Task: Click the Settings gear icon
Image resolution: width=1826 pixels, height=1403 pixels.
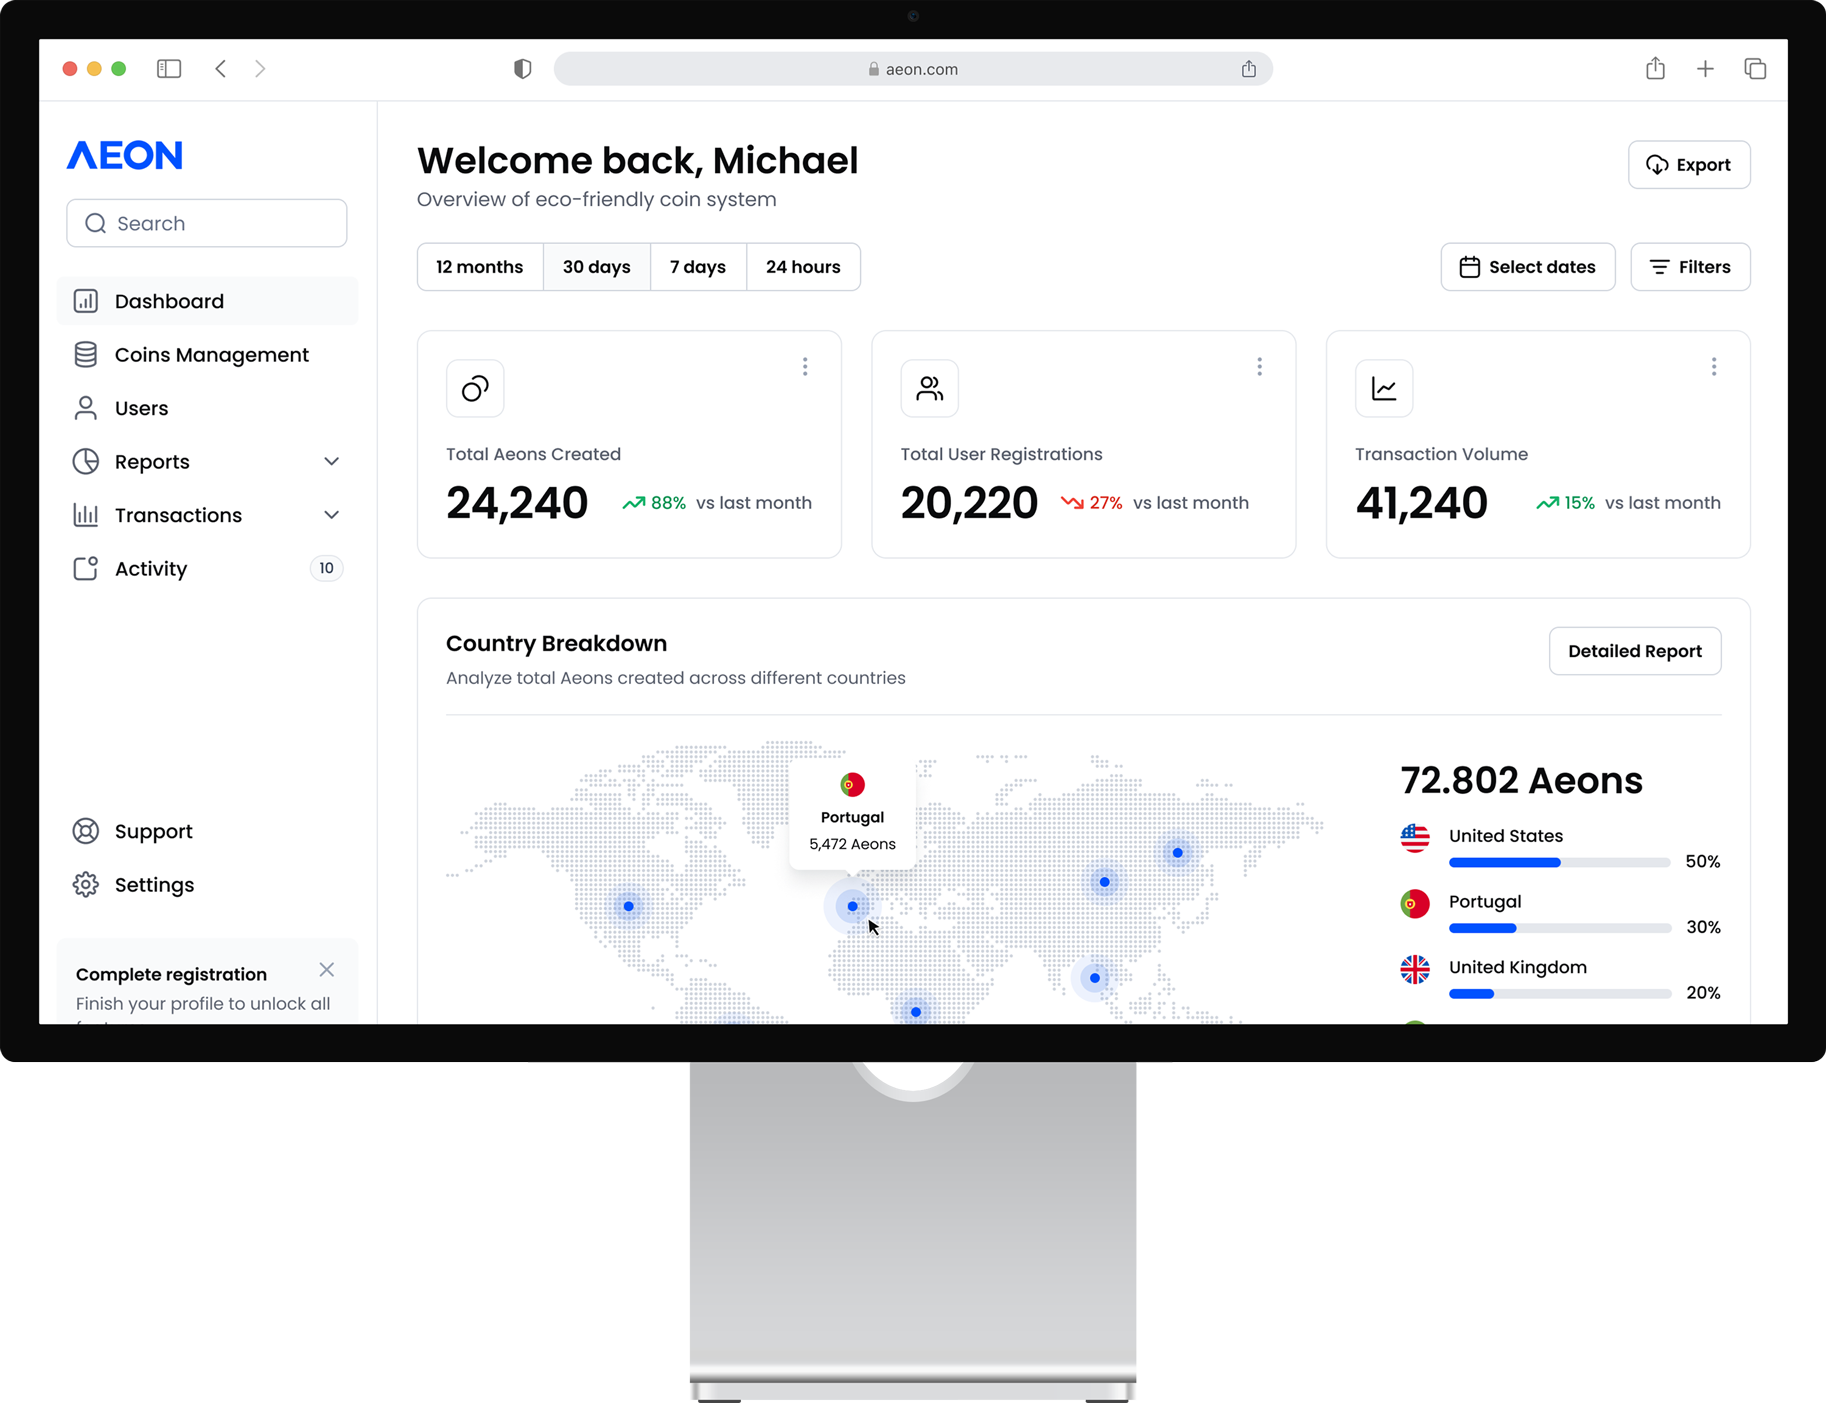Action: point(86,885)
